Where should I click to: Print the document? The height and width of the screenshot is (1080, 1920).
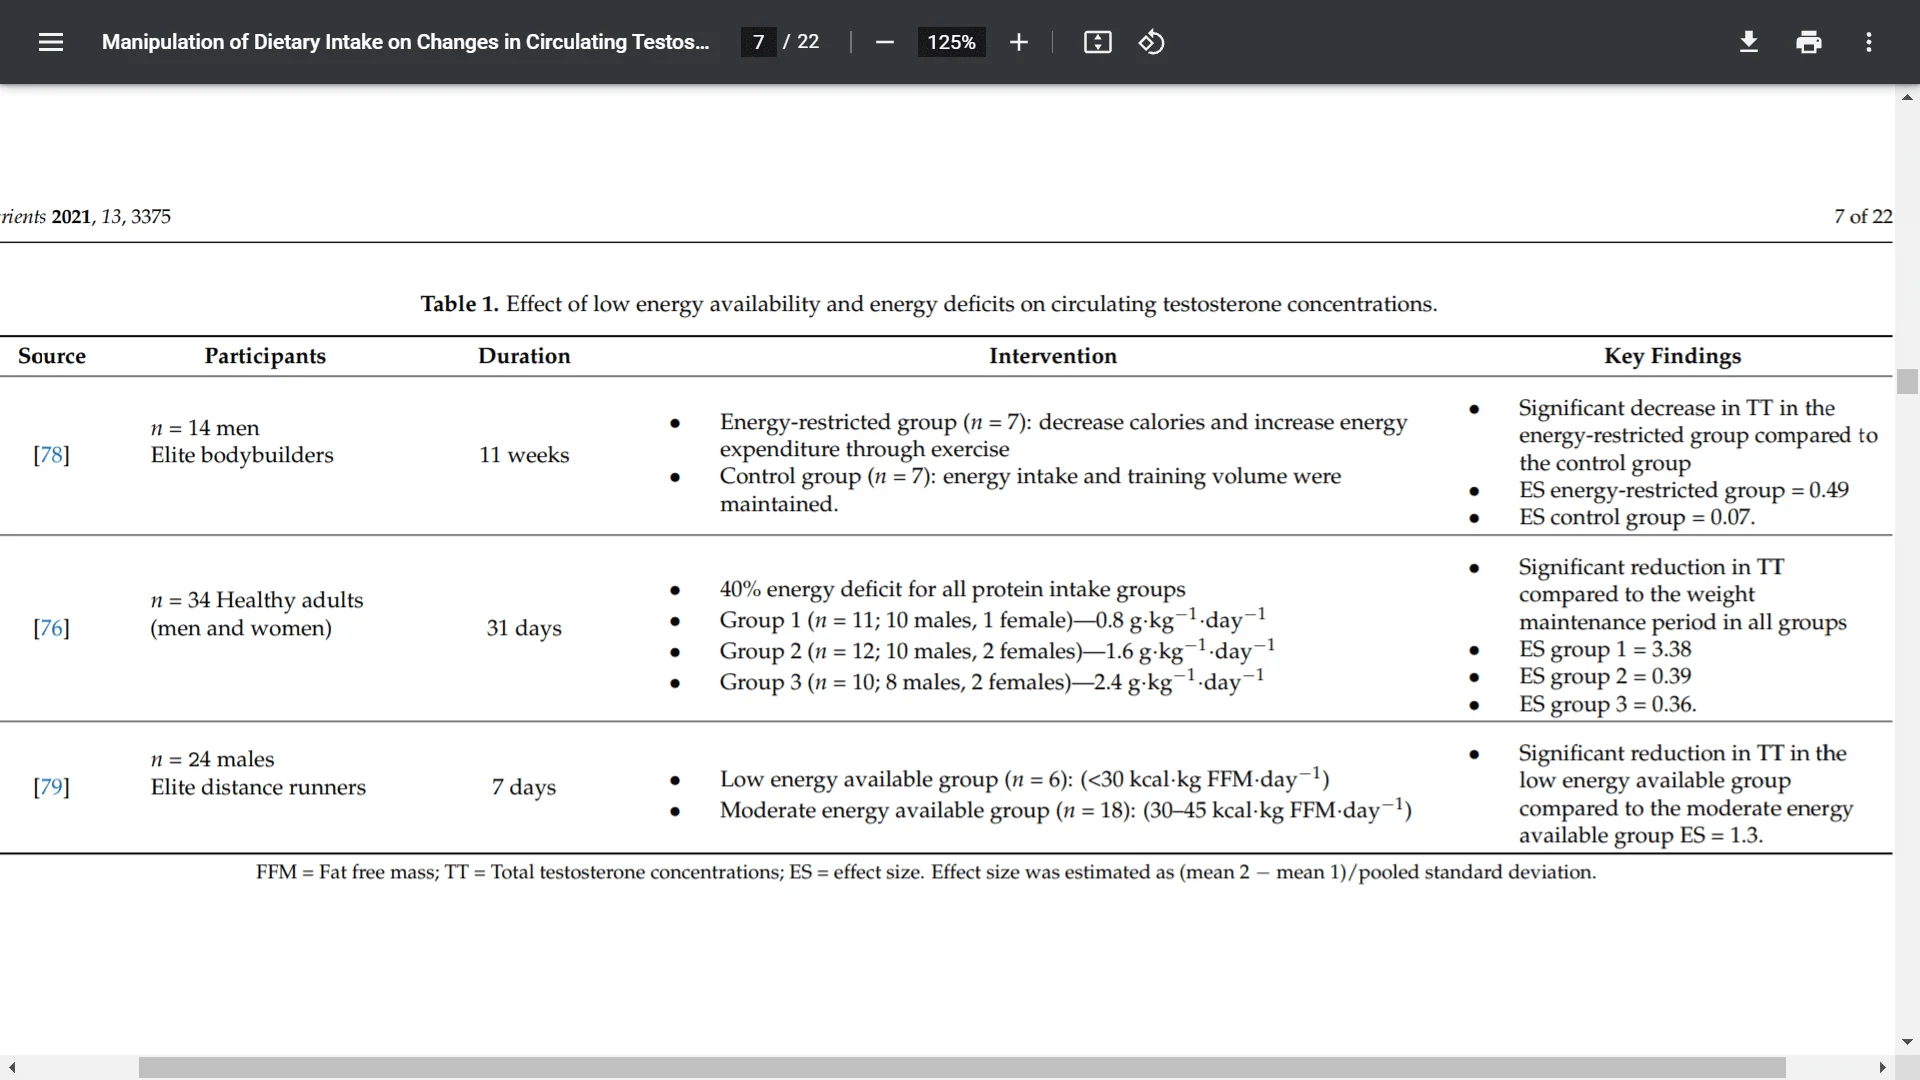pyautogui.click(x=1808, y=42)
